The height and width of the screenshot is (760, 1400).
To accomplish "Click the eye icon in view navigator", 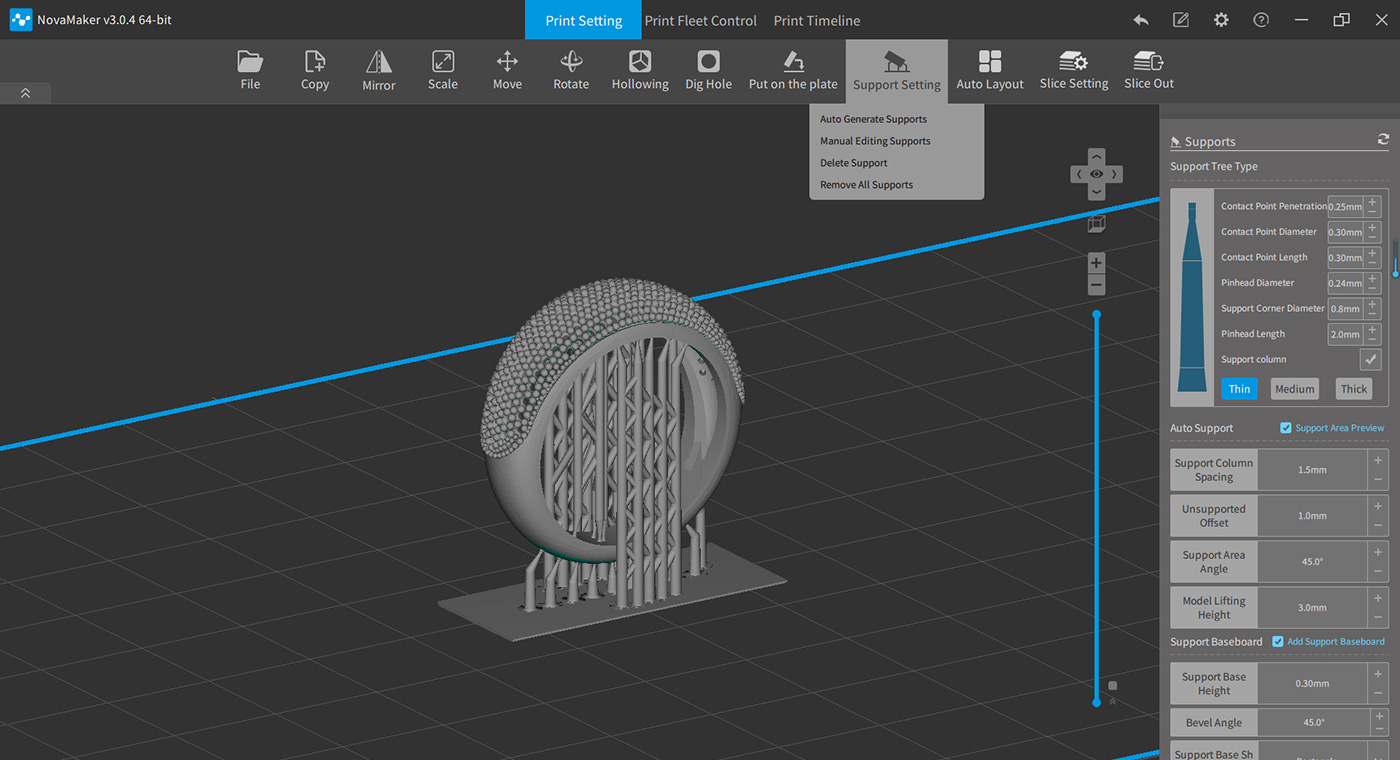I will pyautogui.click(x=1097, y=174).
